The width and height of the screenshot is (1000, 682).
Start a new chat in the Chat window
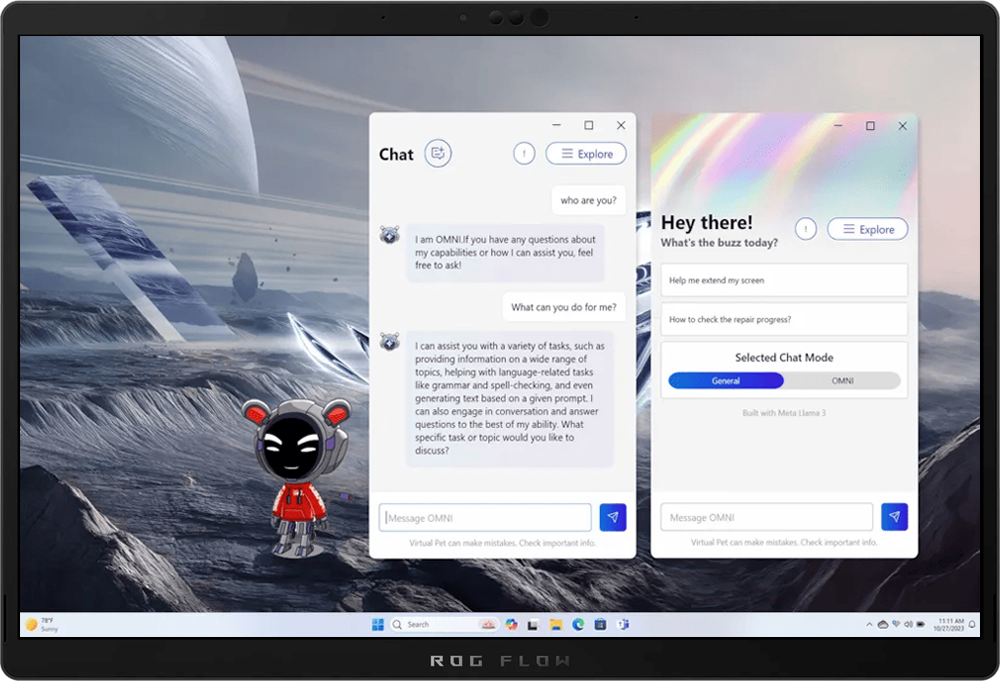[438, 153]
